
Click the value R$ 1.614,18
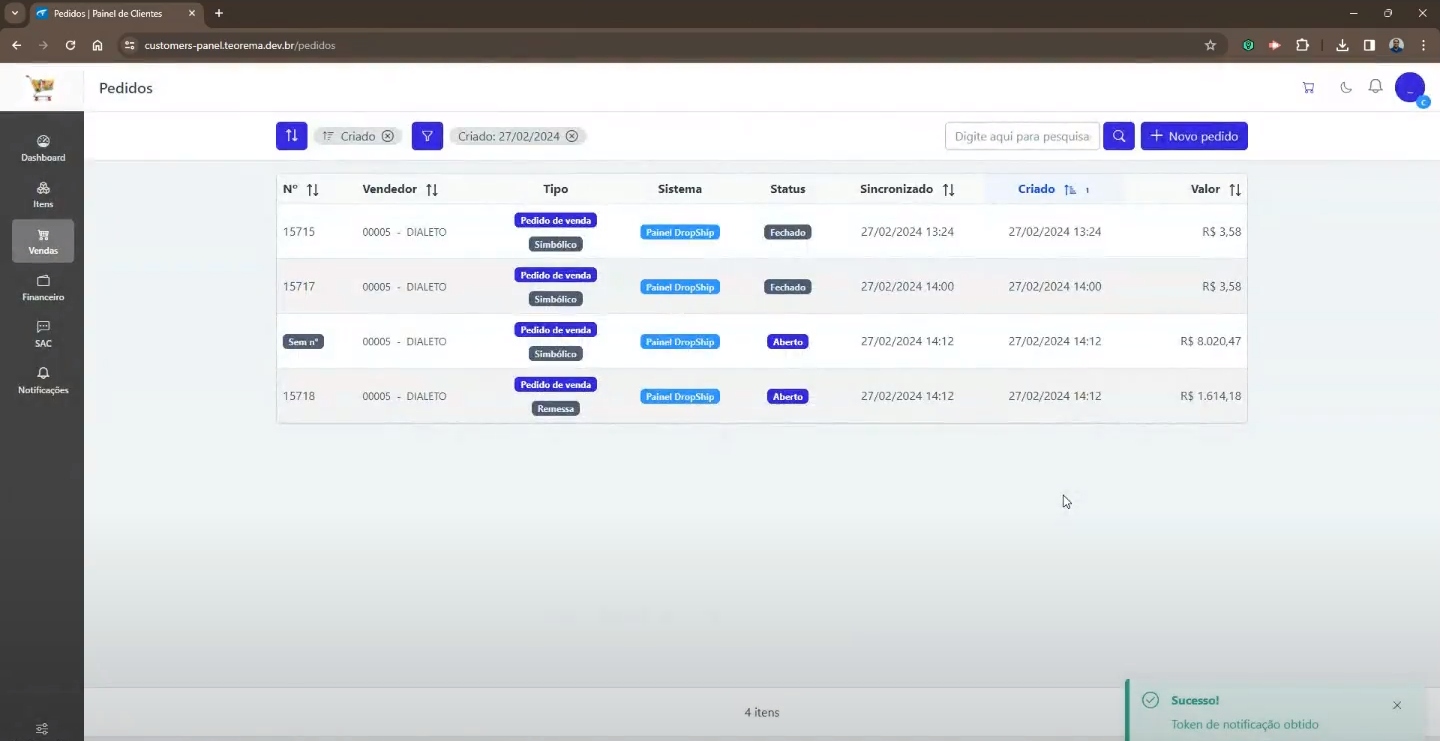point(1211,396)
